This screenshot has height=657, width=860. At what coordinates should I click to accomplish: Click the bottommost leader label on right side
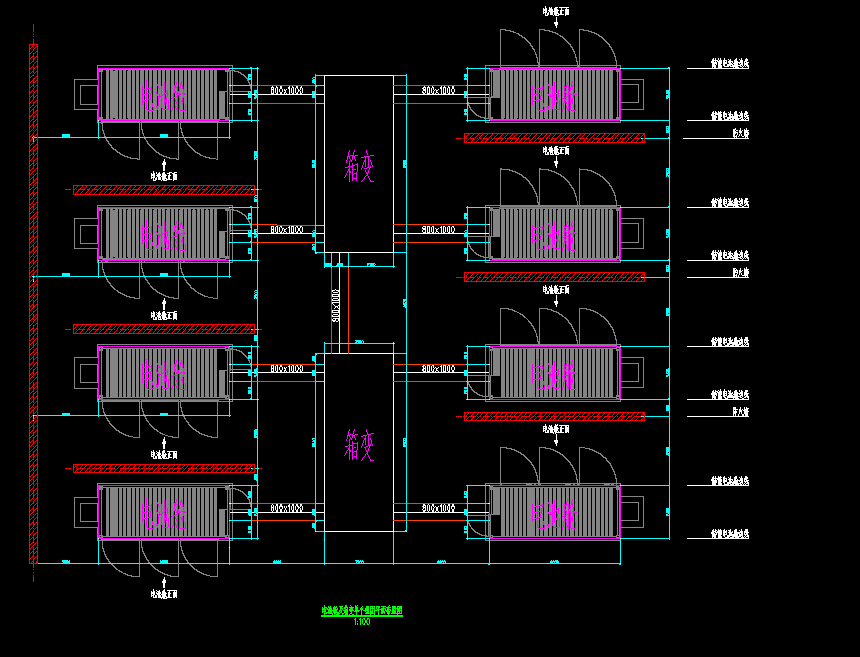tap(730, 533)
